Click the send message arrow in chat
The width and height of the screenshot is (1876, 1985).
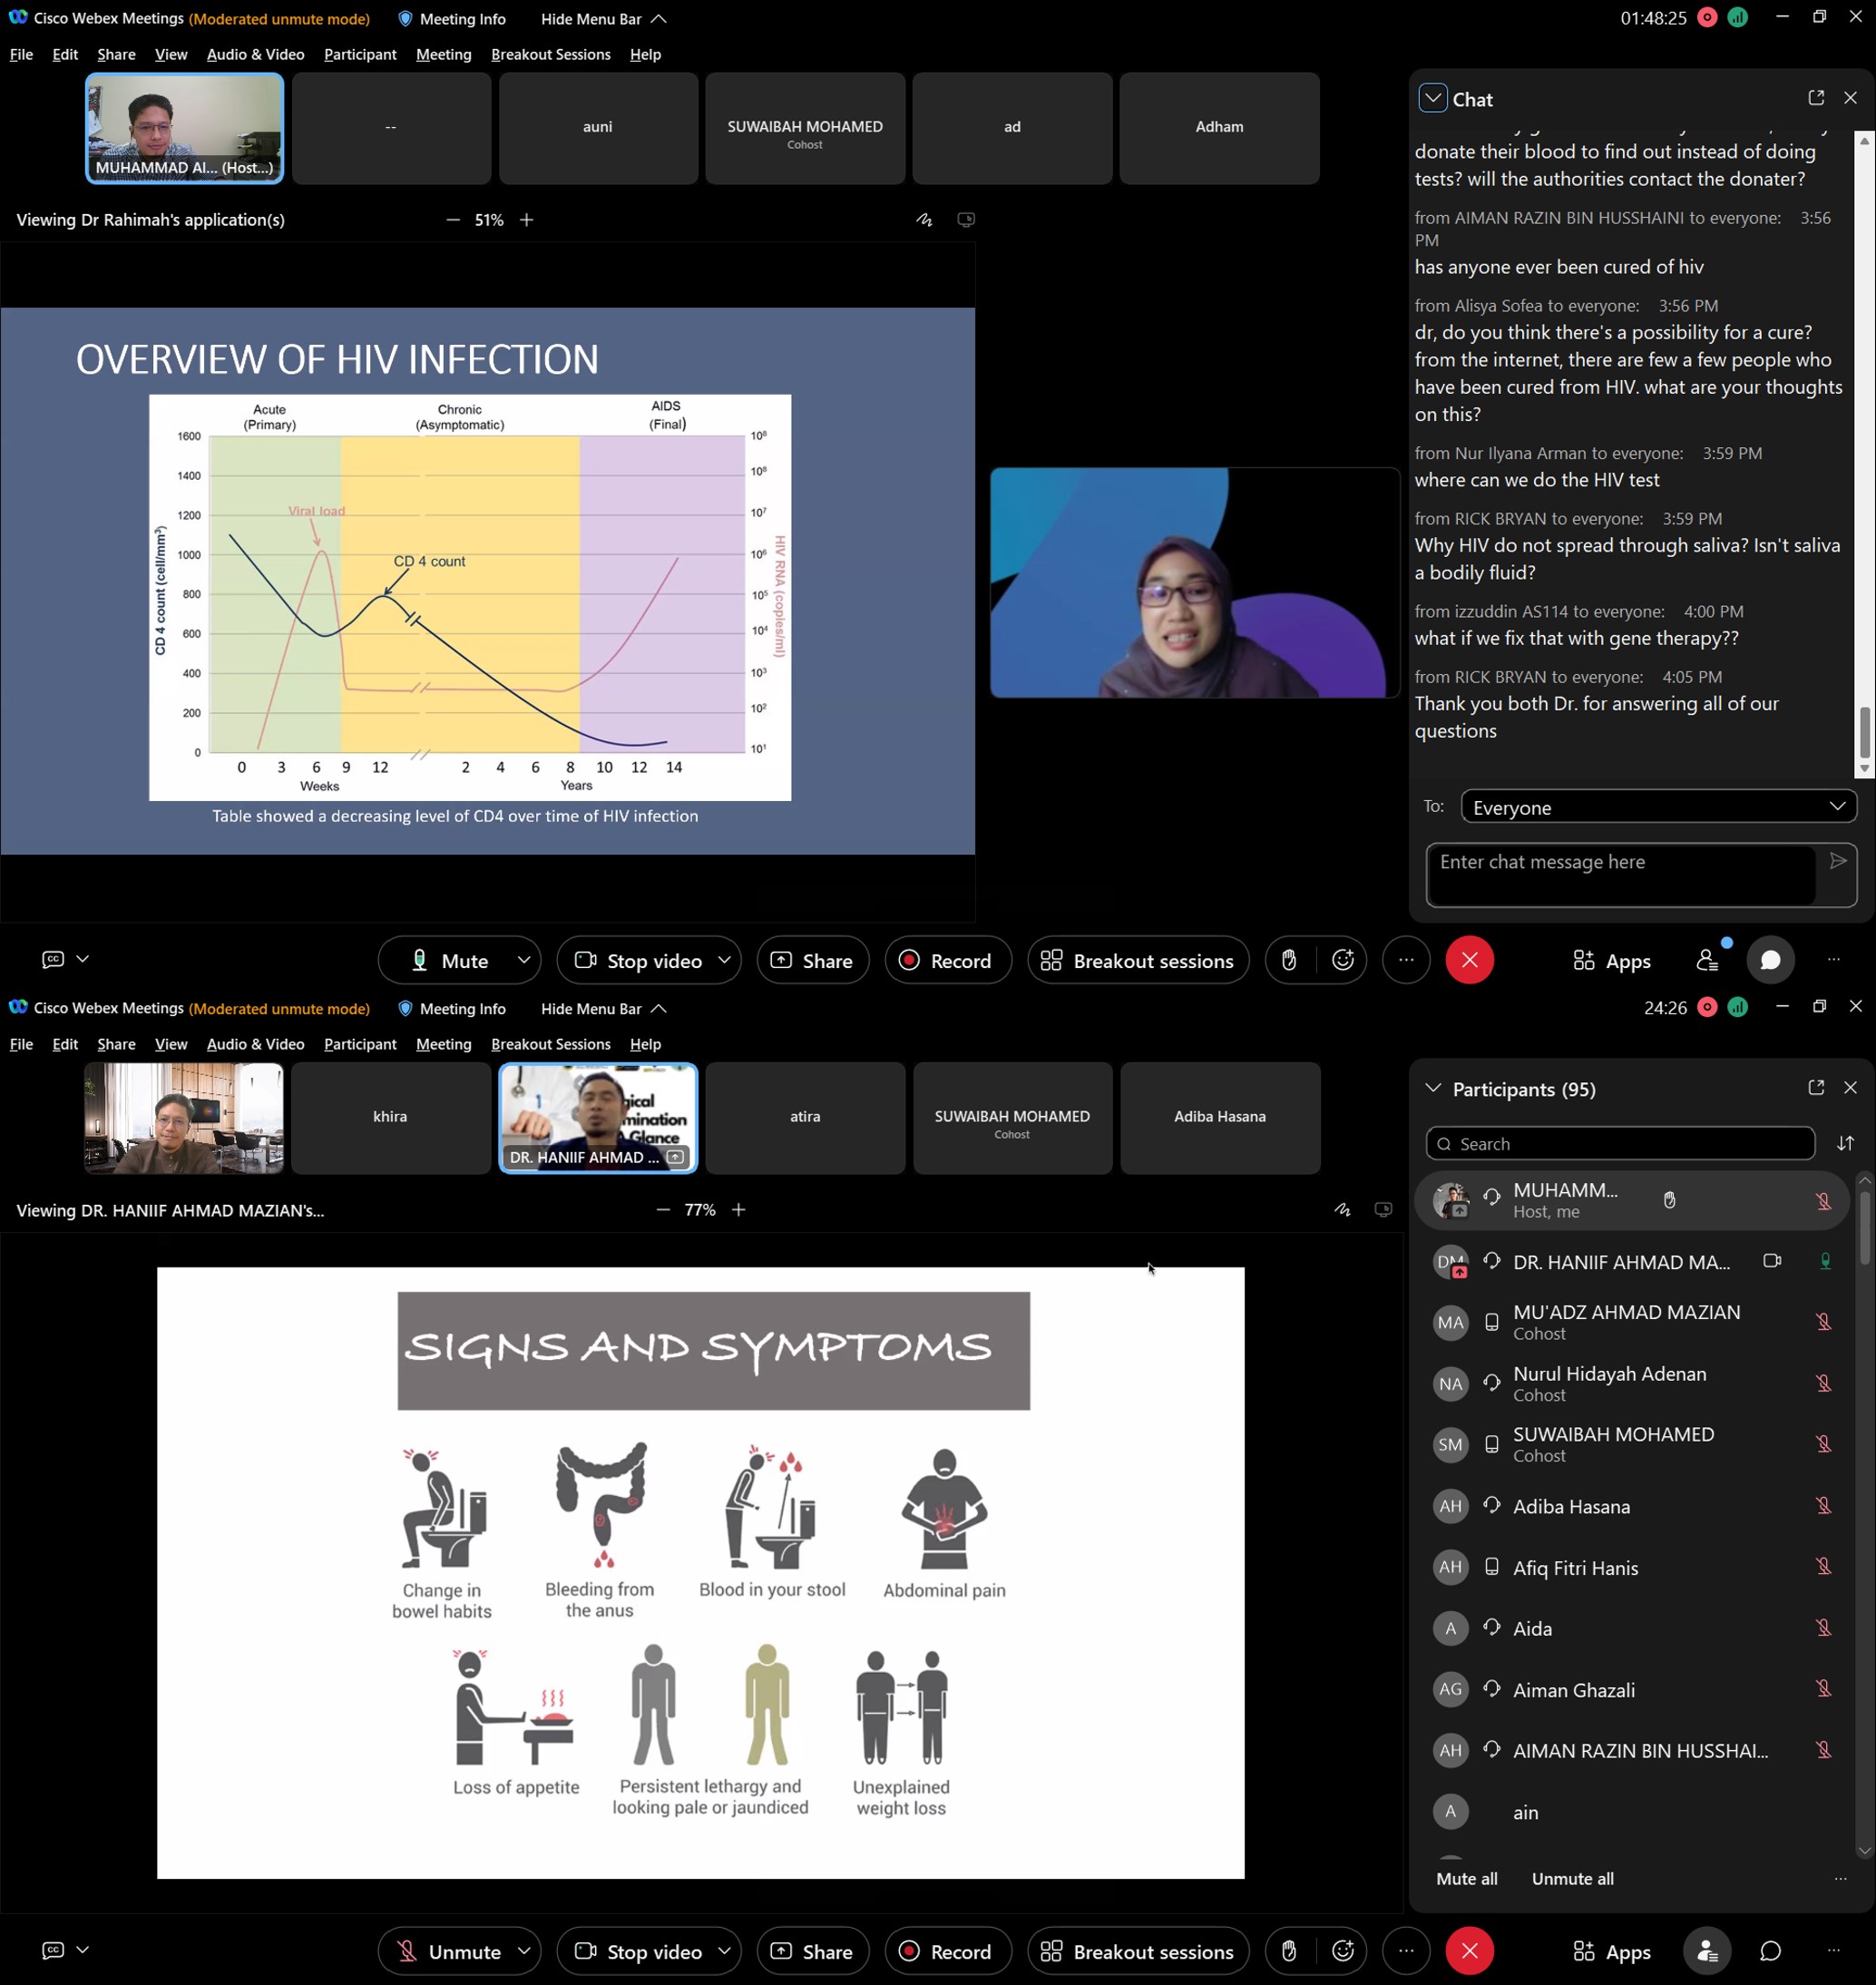coord(1837,861)
